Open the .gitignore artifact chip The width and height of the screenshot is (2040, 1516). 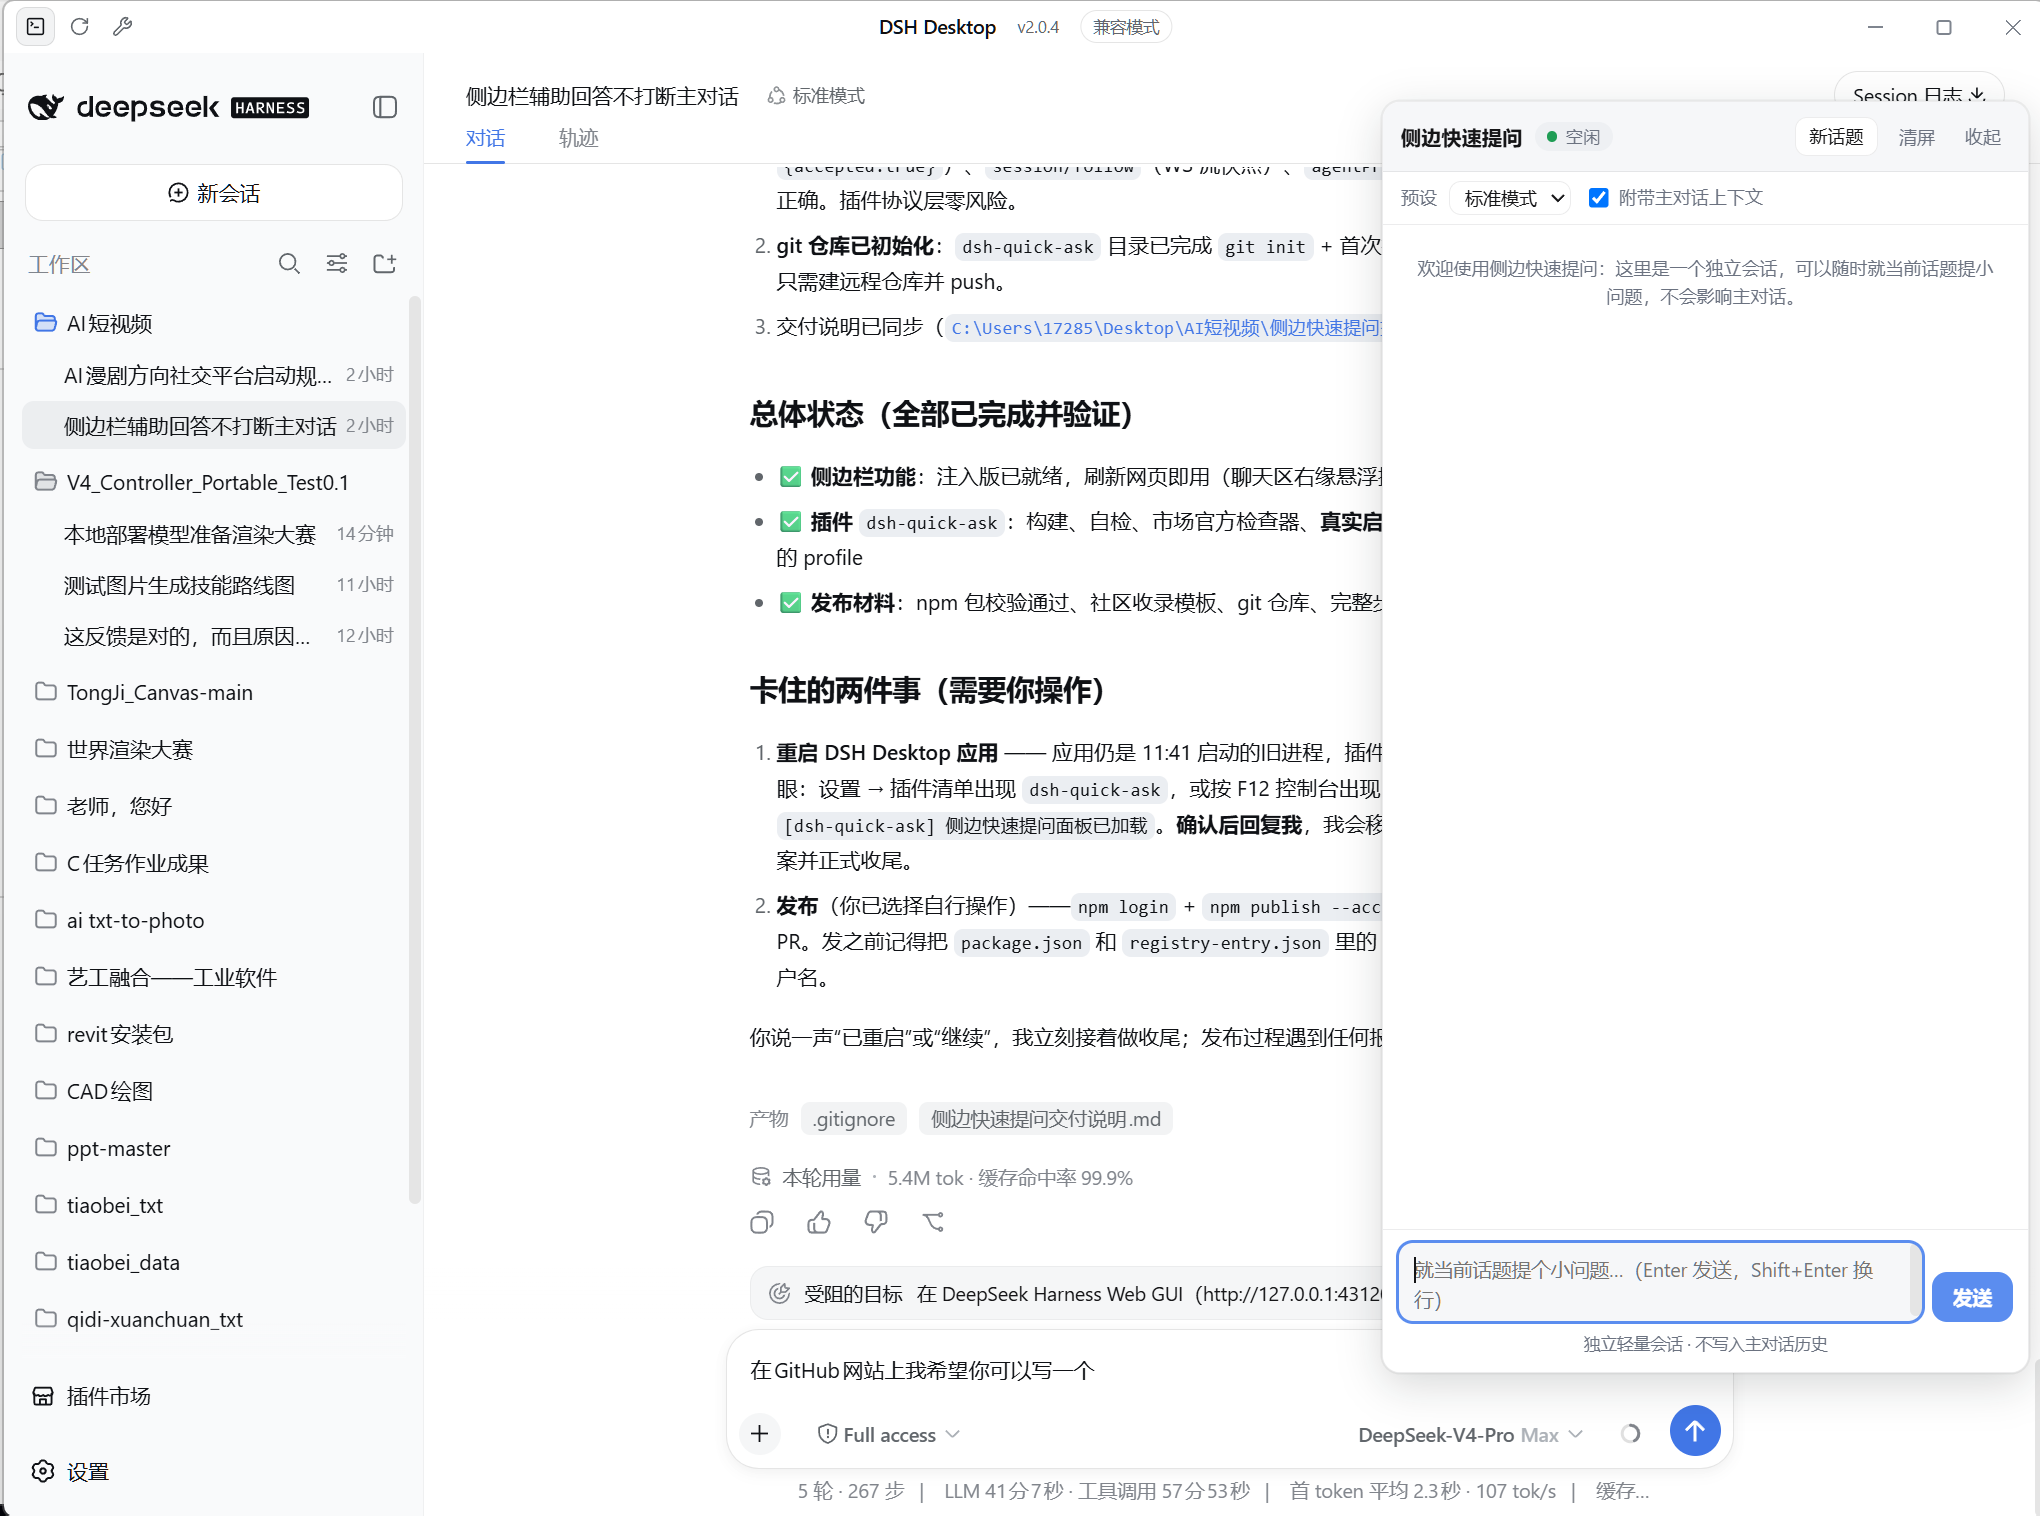854,1119
